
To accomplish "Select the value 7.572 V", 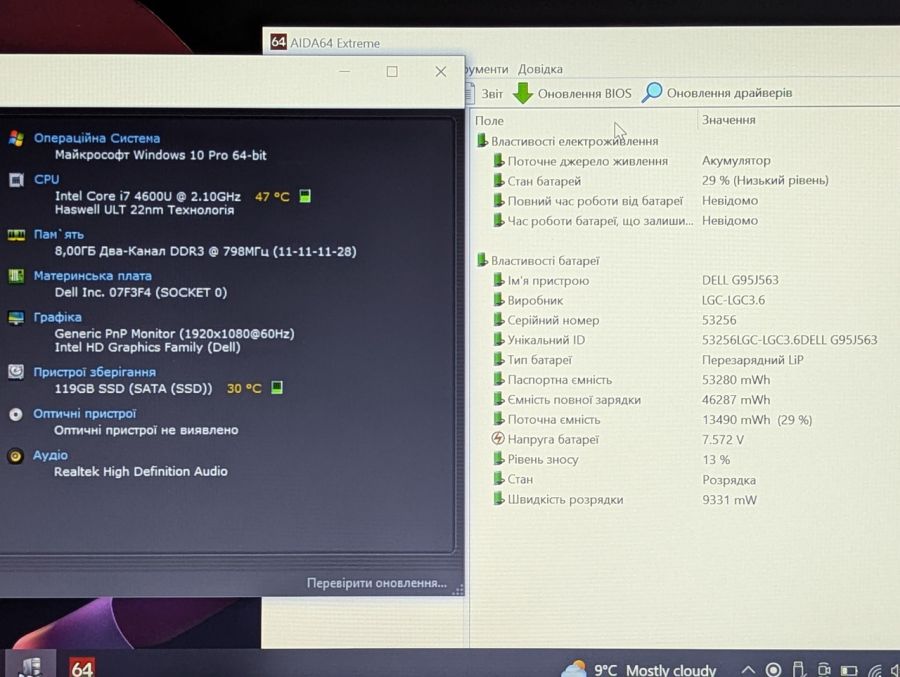I will point(723,439).
